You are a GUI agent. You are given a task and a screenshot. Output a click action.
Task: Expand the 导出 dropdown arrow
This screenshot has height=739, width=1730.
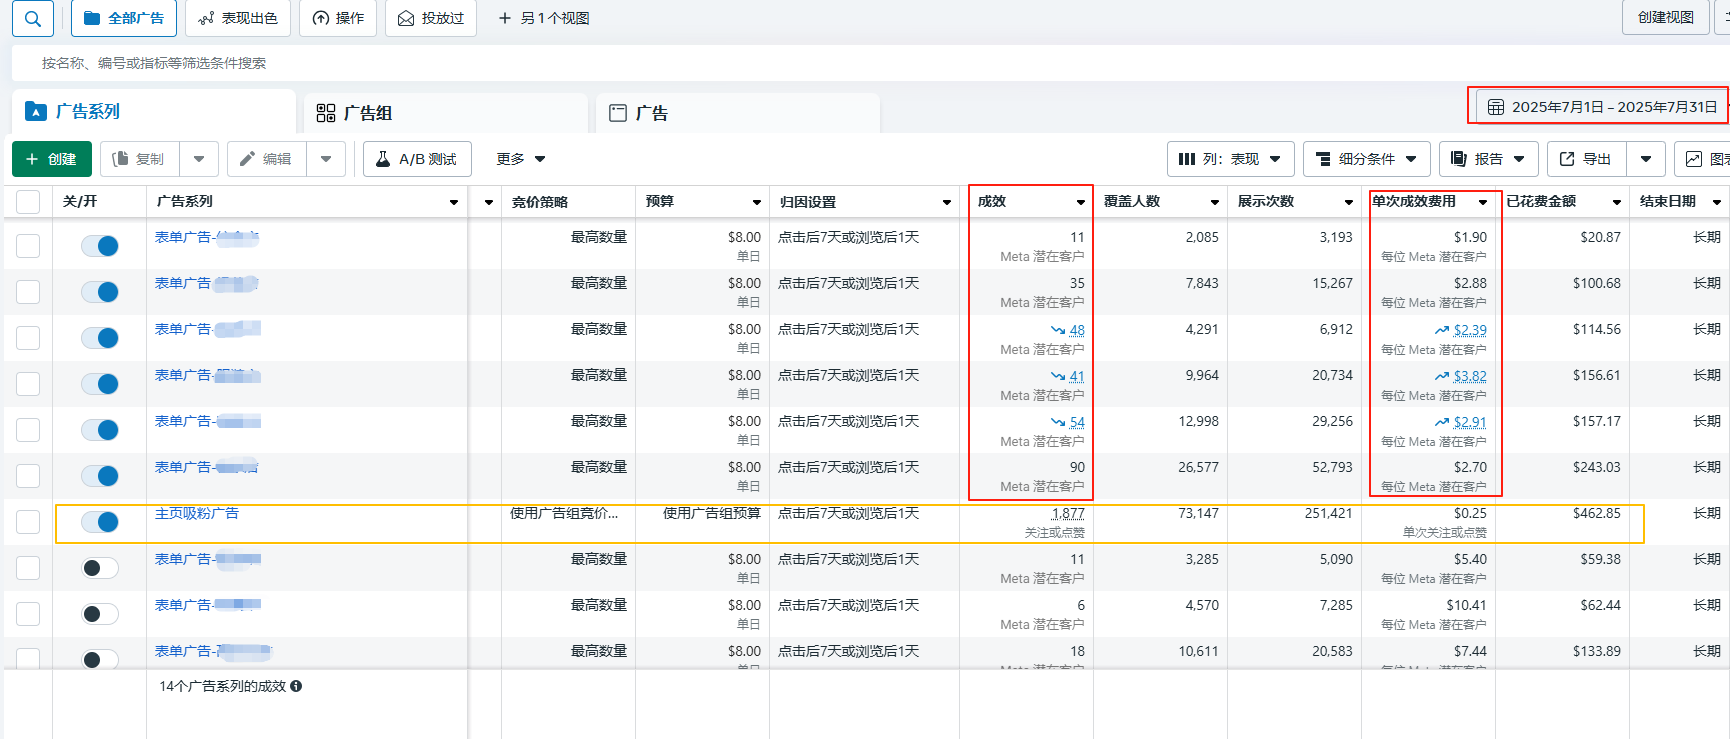coord(1646,159)
